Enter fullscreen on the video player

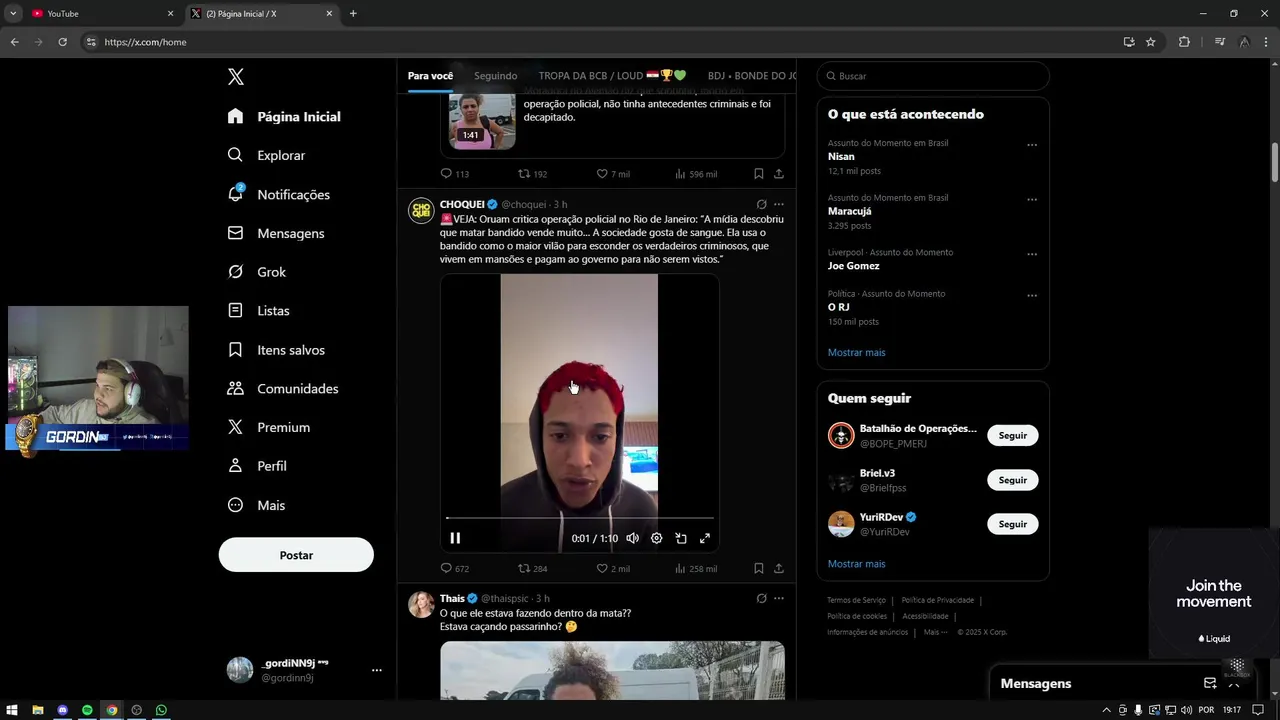pyautogui.click(x=705, y=538)
